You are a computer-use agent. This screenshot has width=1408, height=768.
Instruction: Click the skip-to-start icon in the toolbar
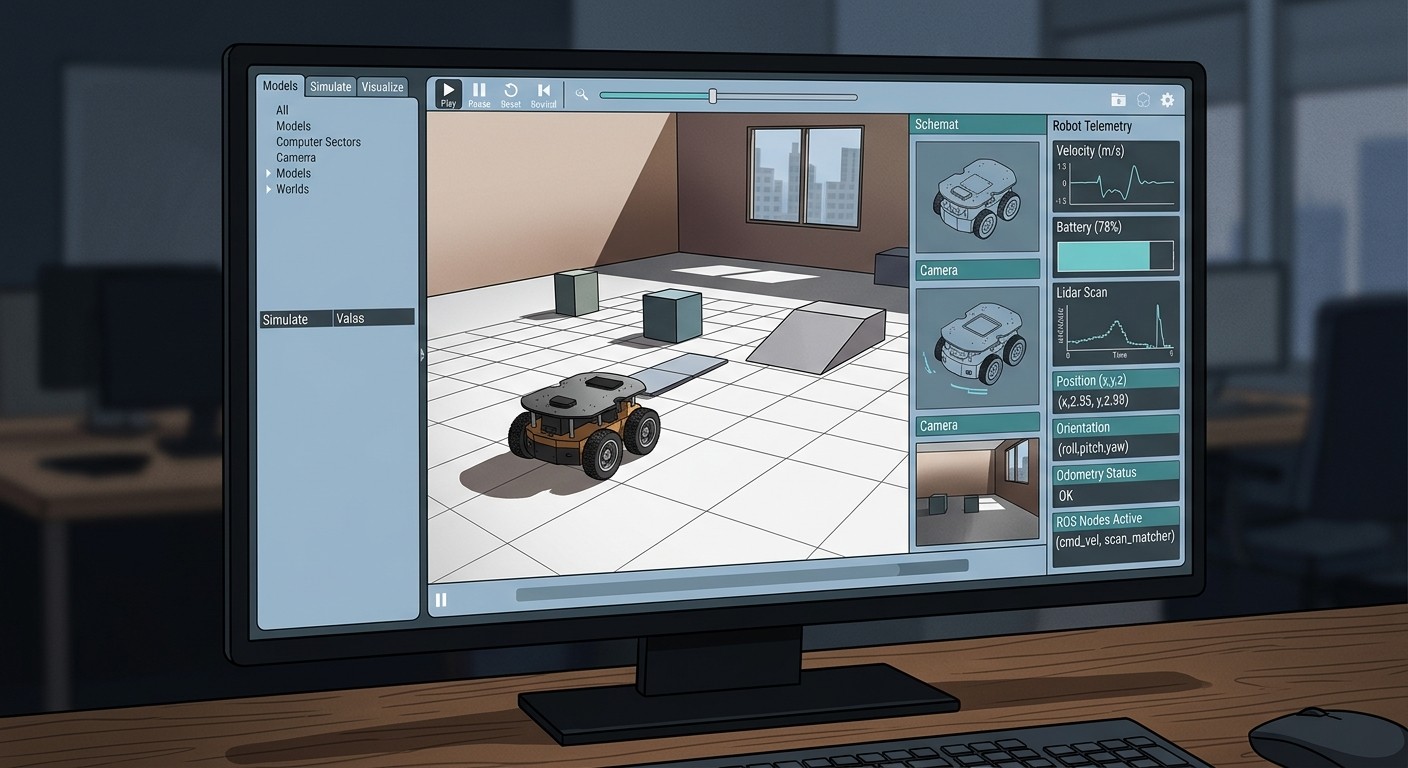(543, 94)
